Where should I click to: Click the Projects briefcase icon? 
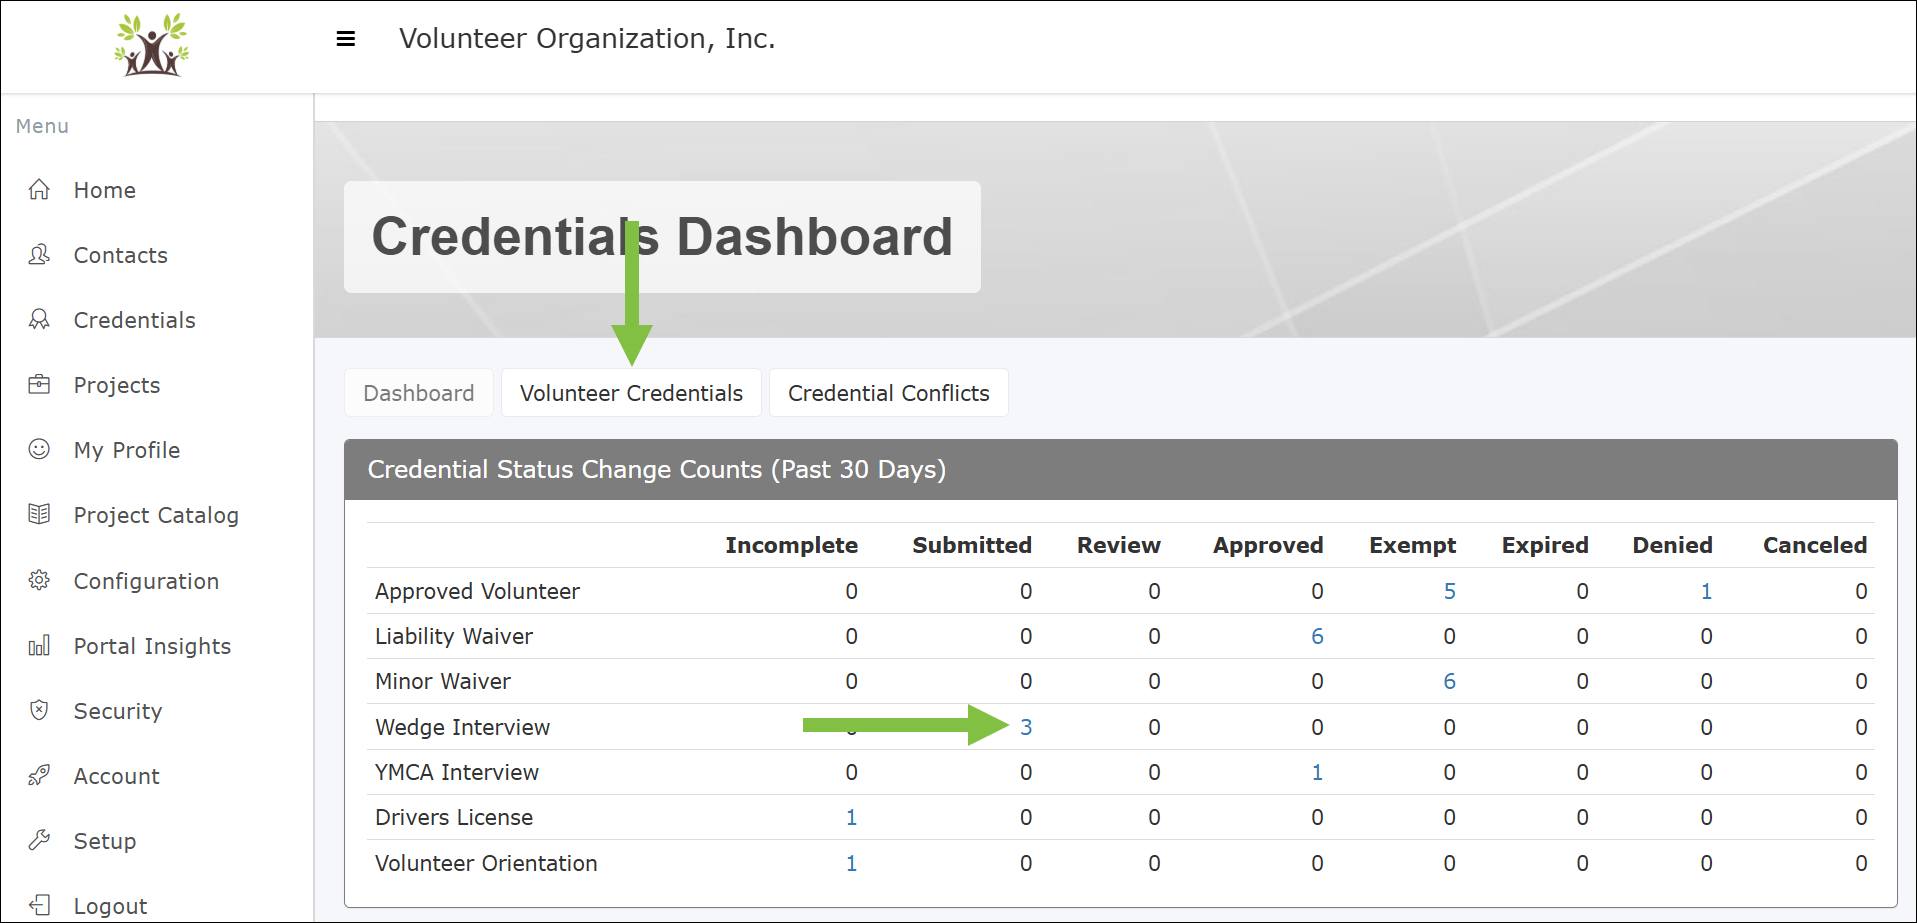click(39, 384)
